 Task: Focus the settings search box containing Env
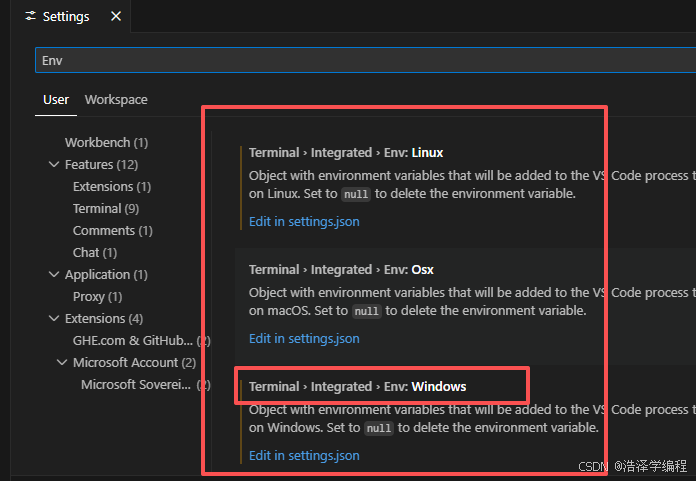click(365, 60)
